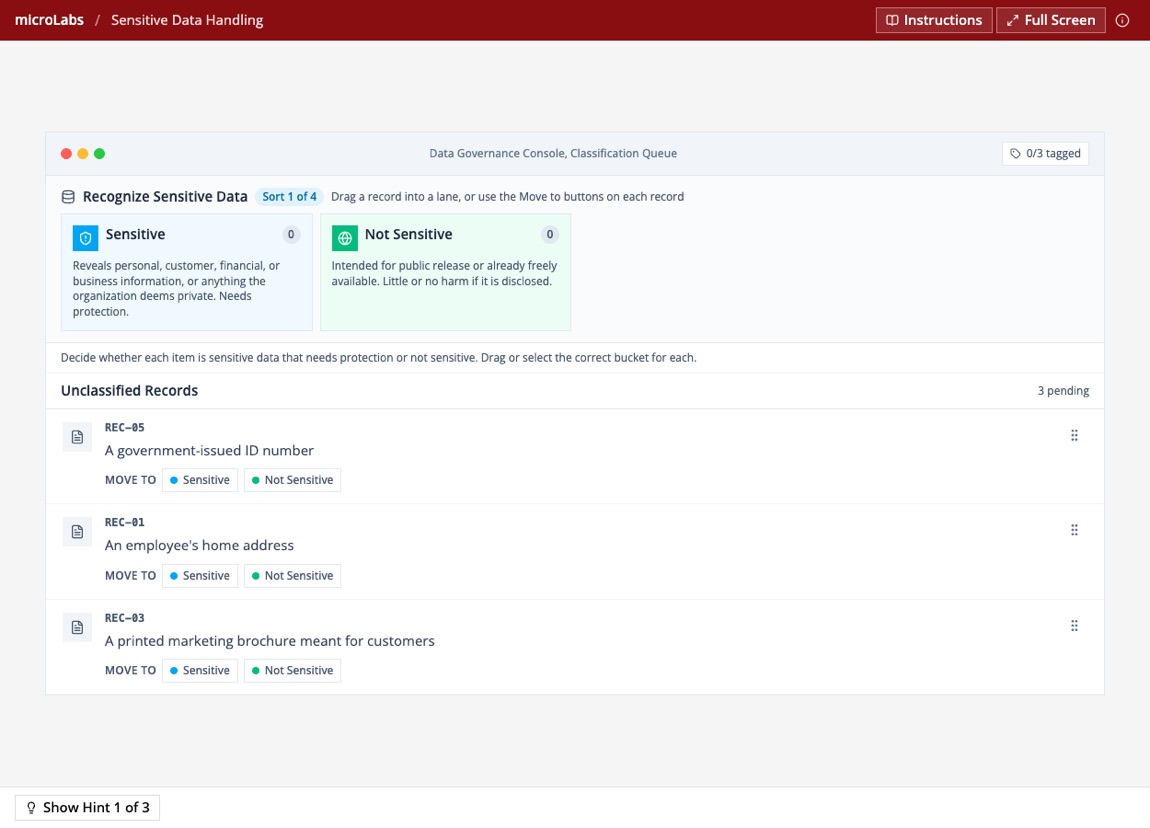Click the Unclassified Records heading
Viewport: 1150px width, 828px height.
click(129, 391)
